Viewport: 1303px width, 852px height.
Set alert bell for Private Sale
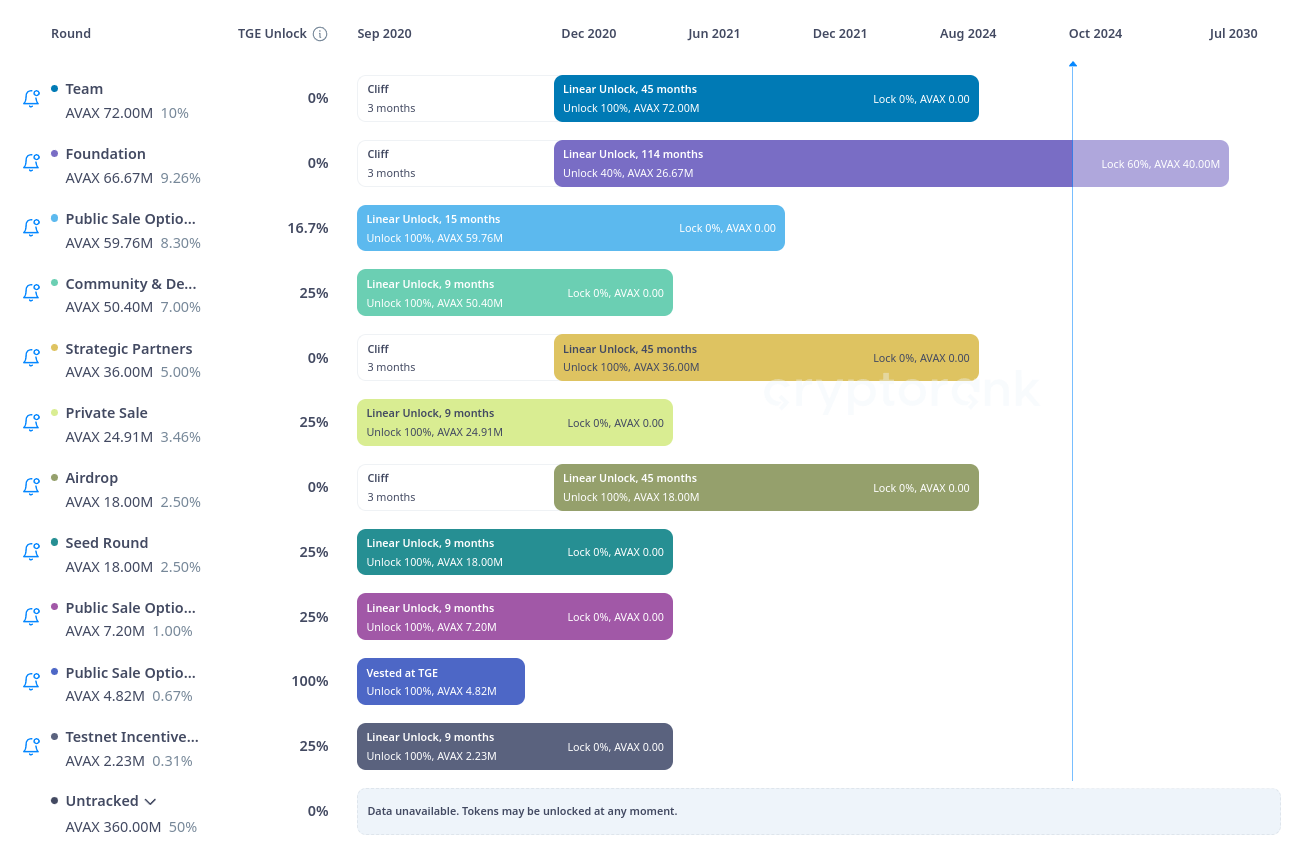click(31, 422)
